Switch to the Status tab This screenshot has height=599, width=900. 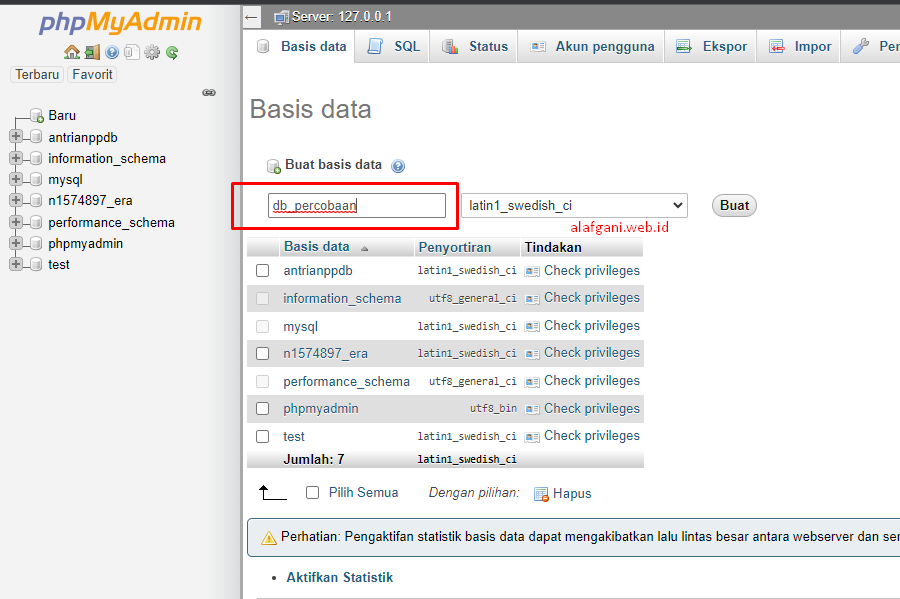coord(482,46)
